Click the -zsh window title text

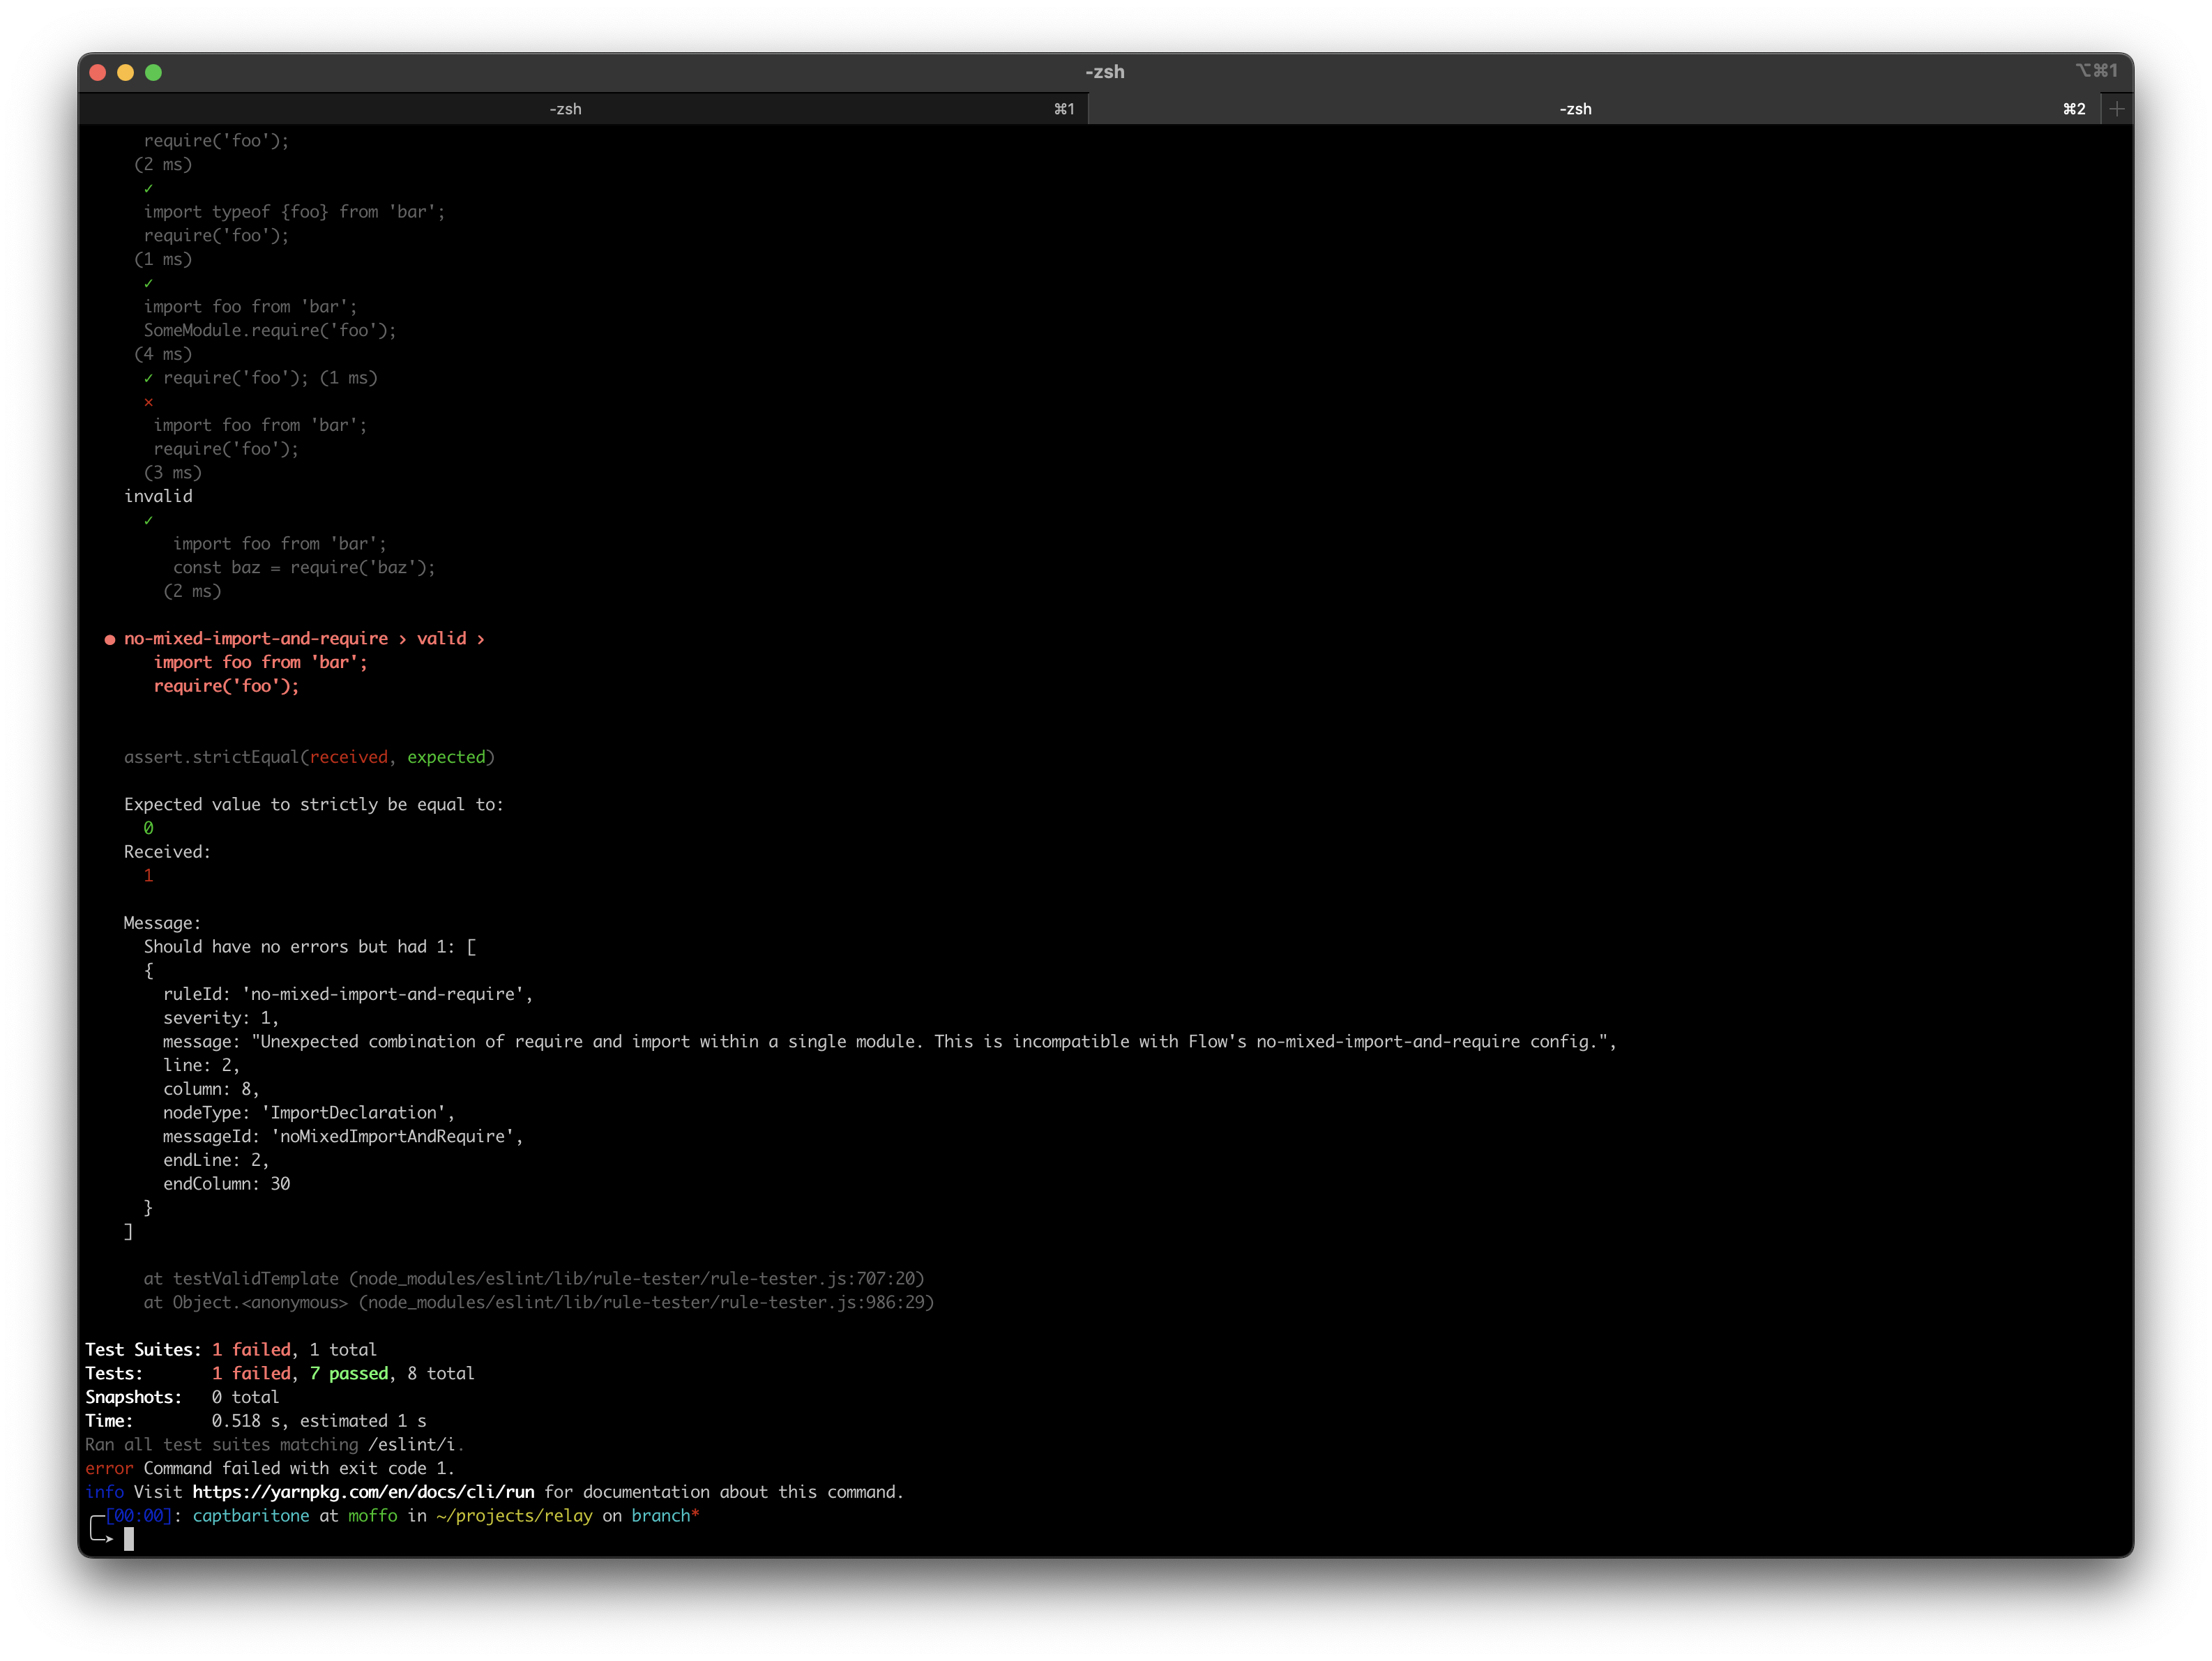point(1105,71)
